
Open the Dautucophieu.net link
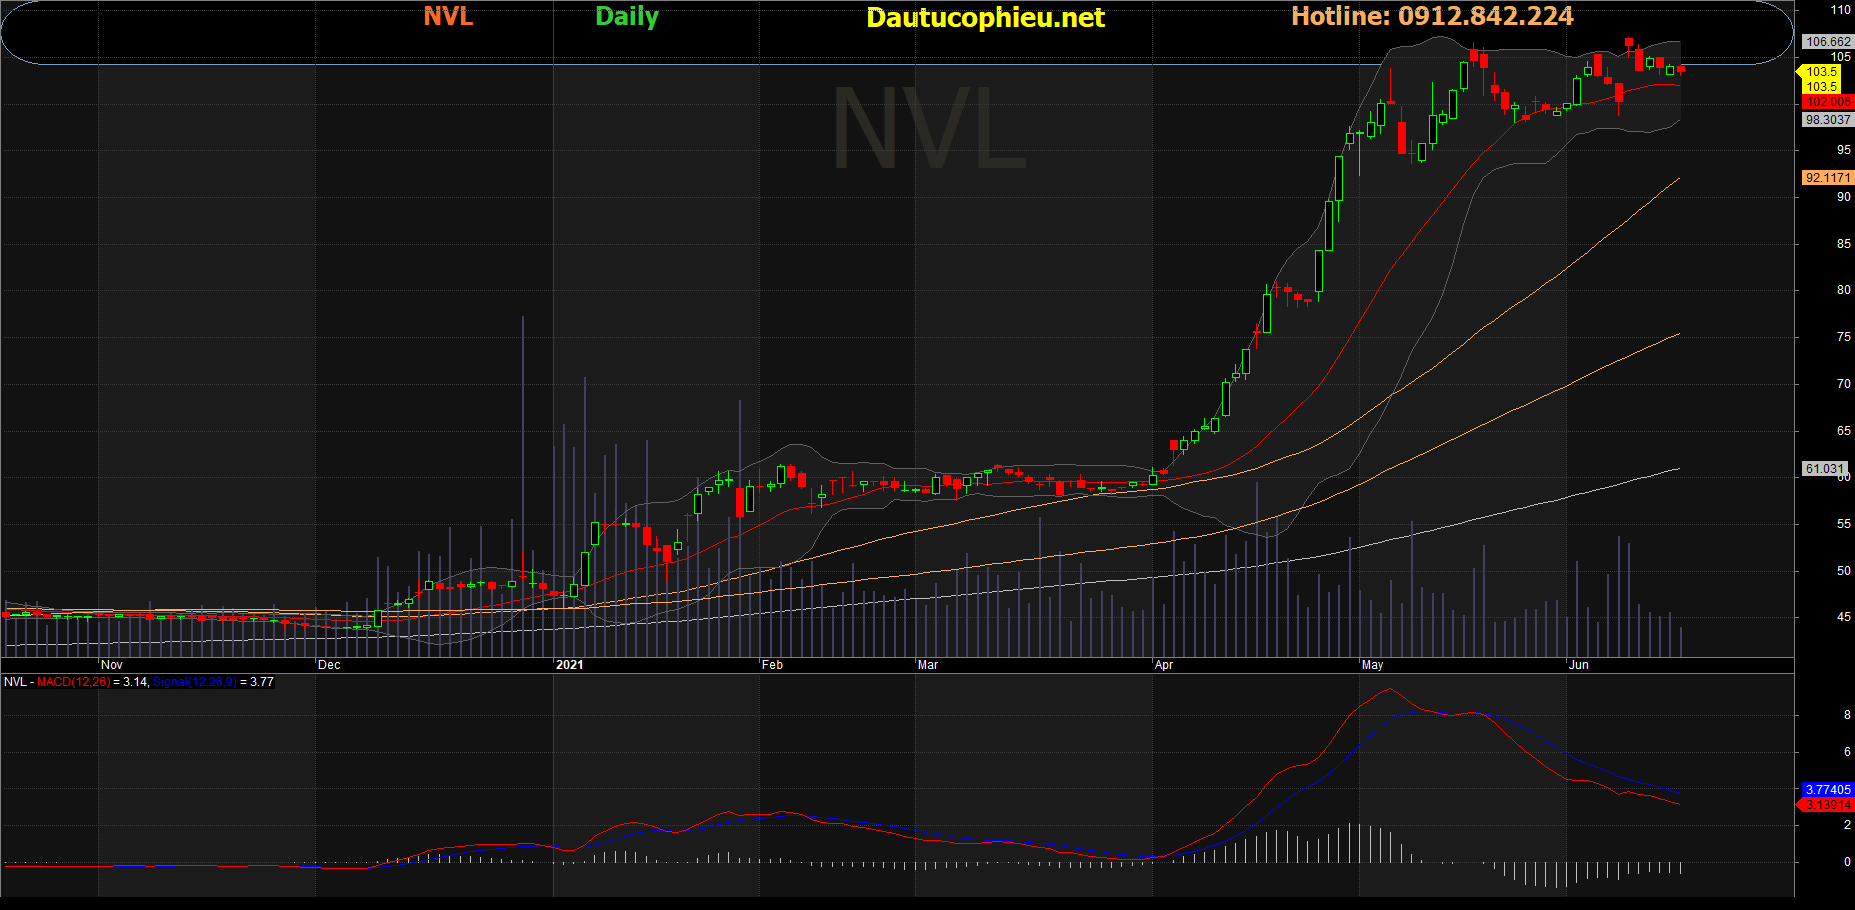click(985, 18)
